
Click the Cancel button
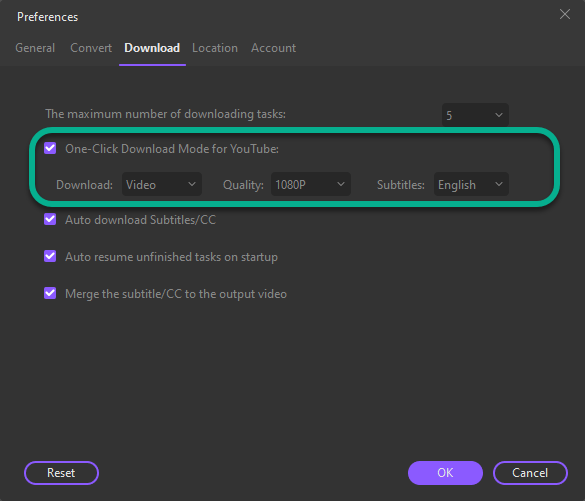(x=530, y=473)
